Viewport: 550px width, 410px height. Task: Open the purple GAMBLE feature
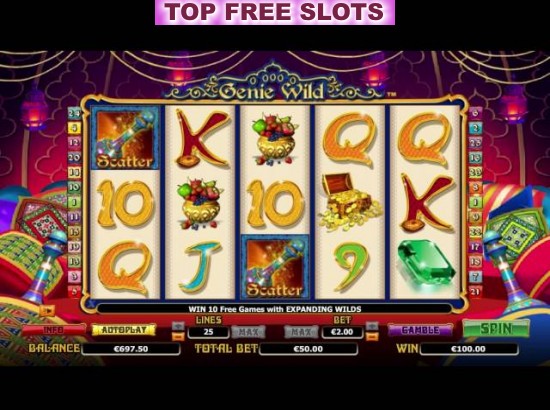pos(420,330)
